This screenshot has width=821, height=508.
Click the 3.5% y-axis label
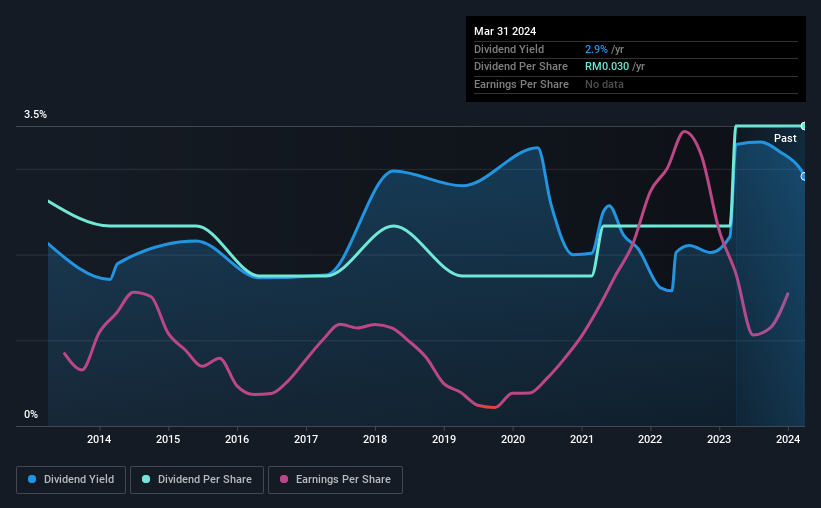36,115
